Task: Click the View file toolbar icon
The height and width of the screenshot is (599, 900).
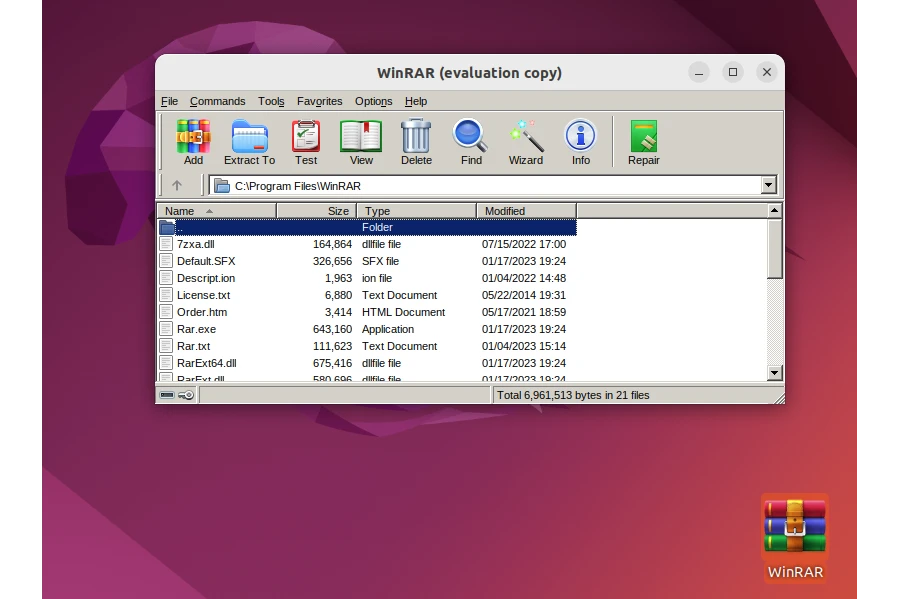Action: pos(361,141)
